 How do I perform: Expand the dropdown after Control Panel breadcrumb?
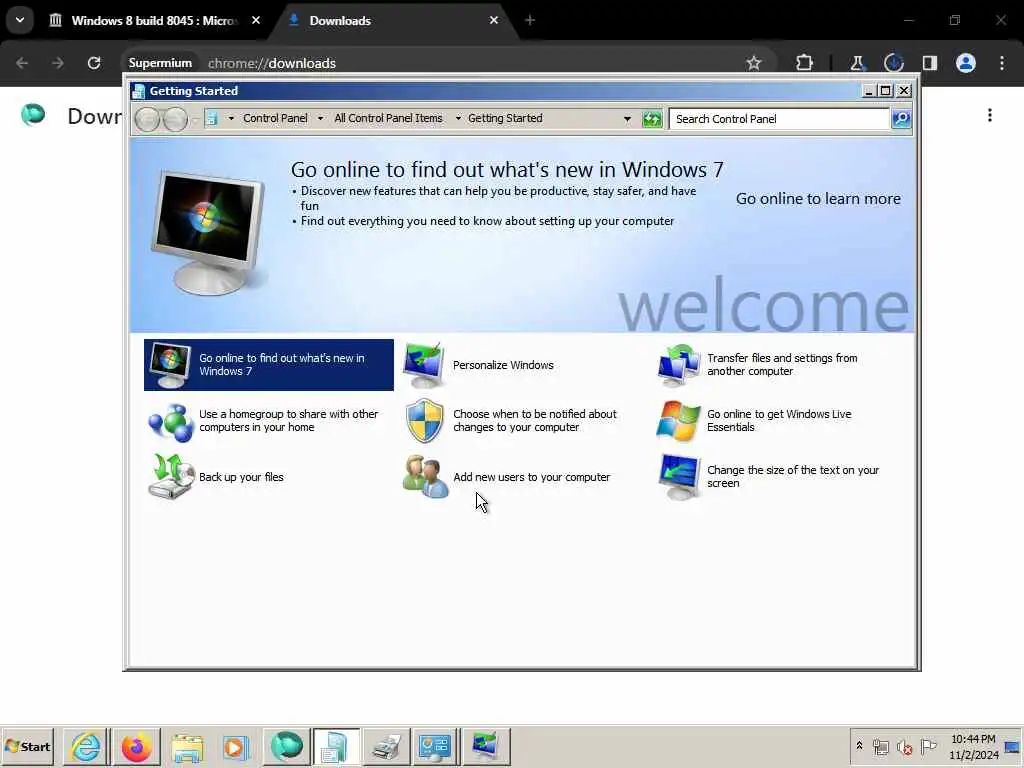320,119
